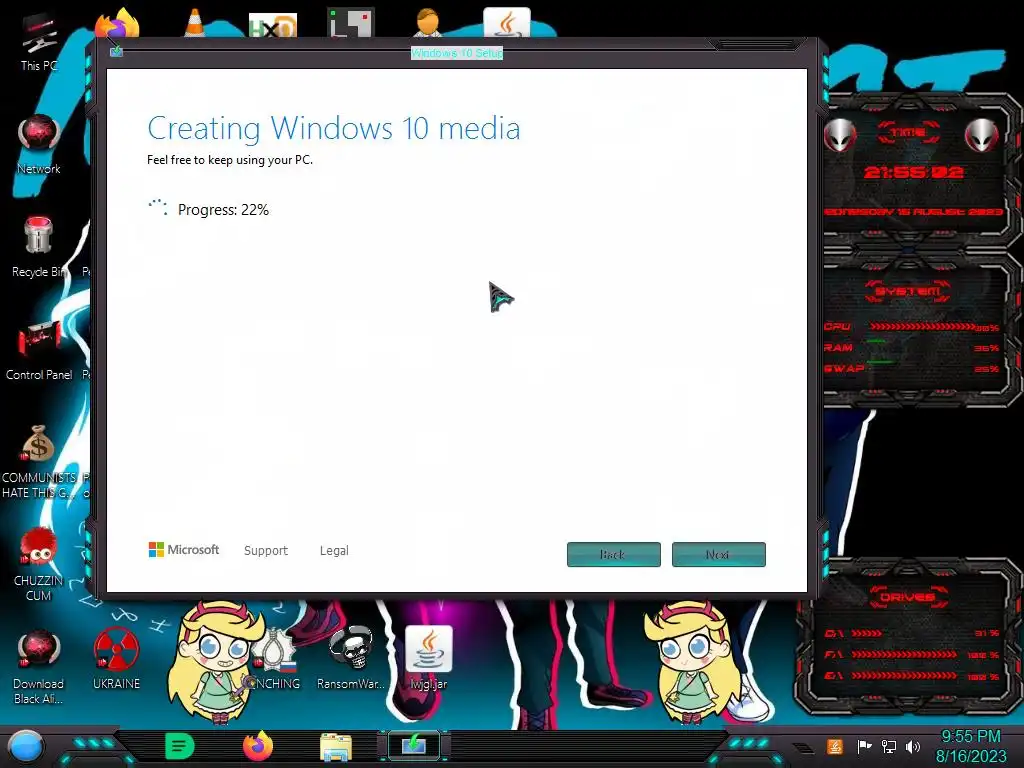Open Download Black Ali... desktop icon
Viewport: 1024px width, 768px height.
[x=39, y=666]
